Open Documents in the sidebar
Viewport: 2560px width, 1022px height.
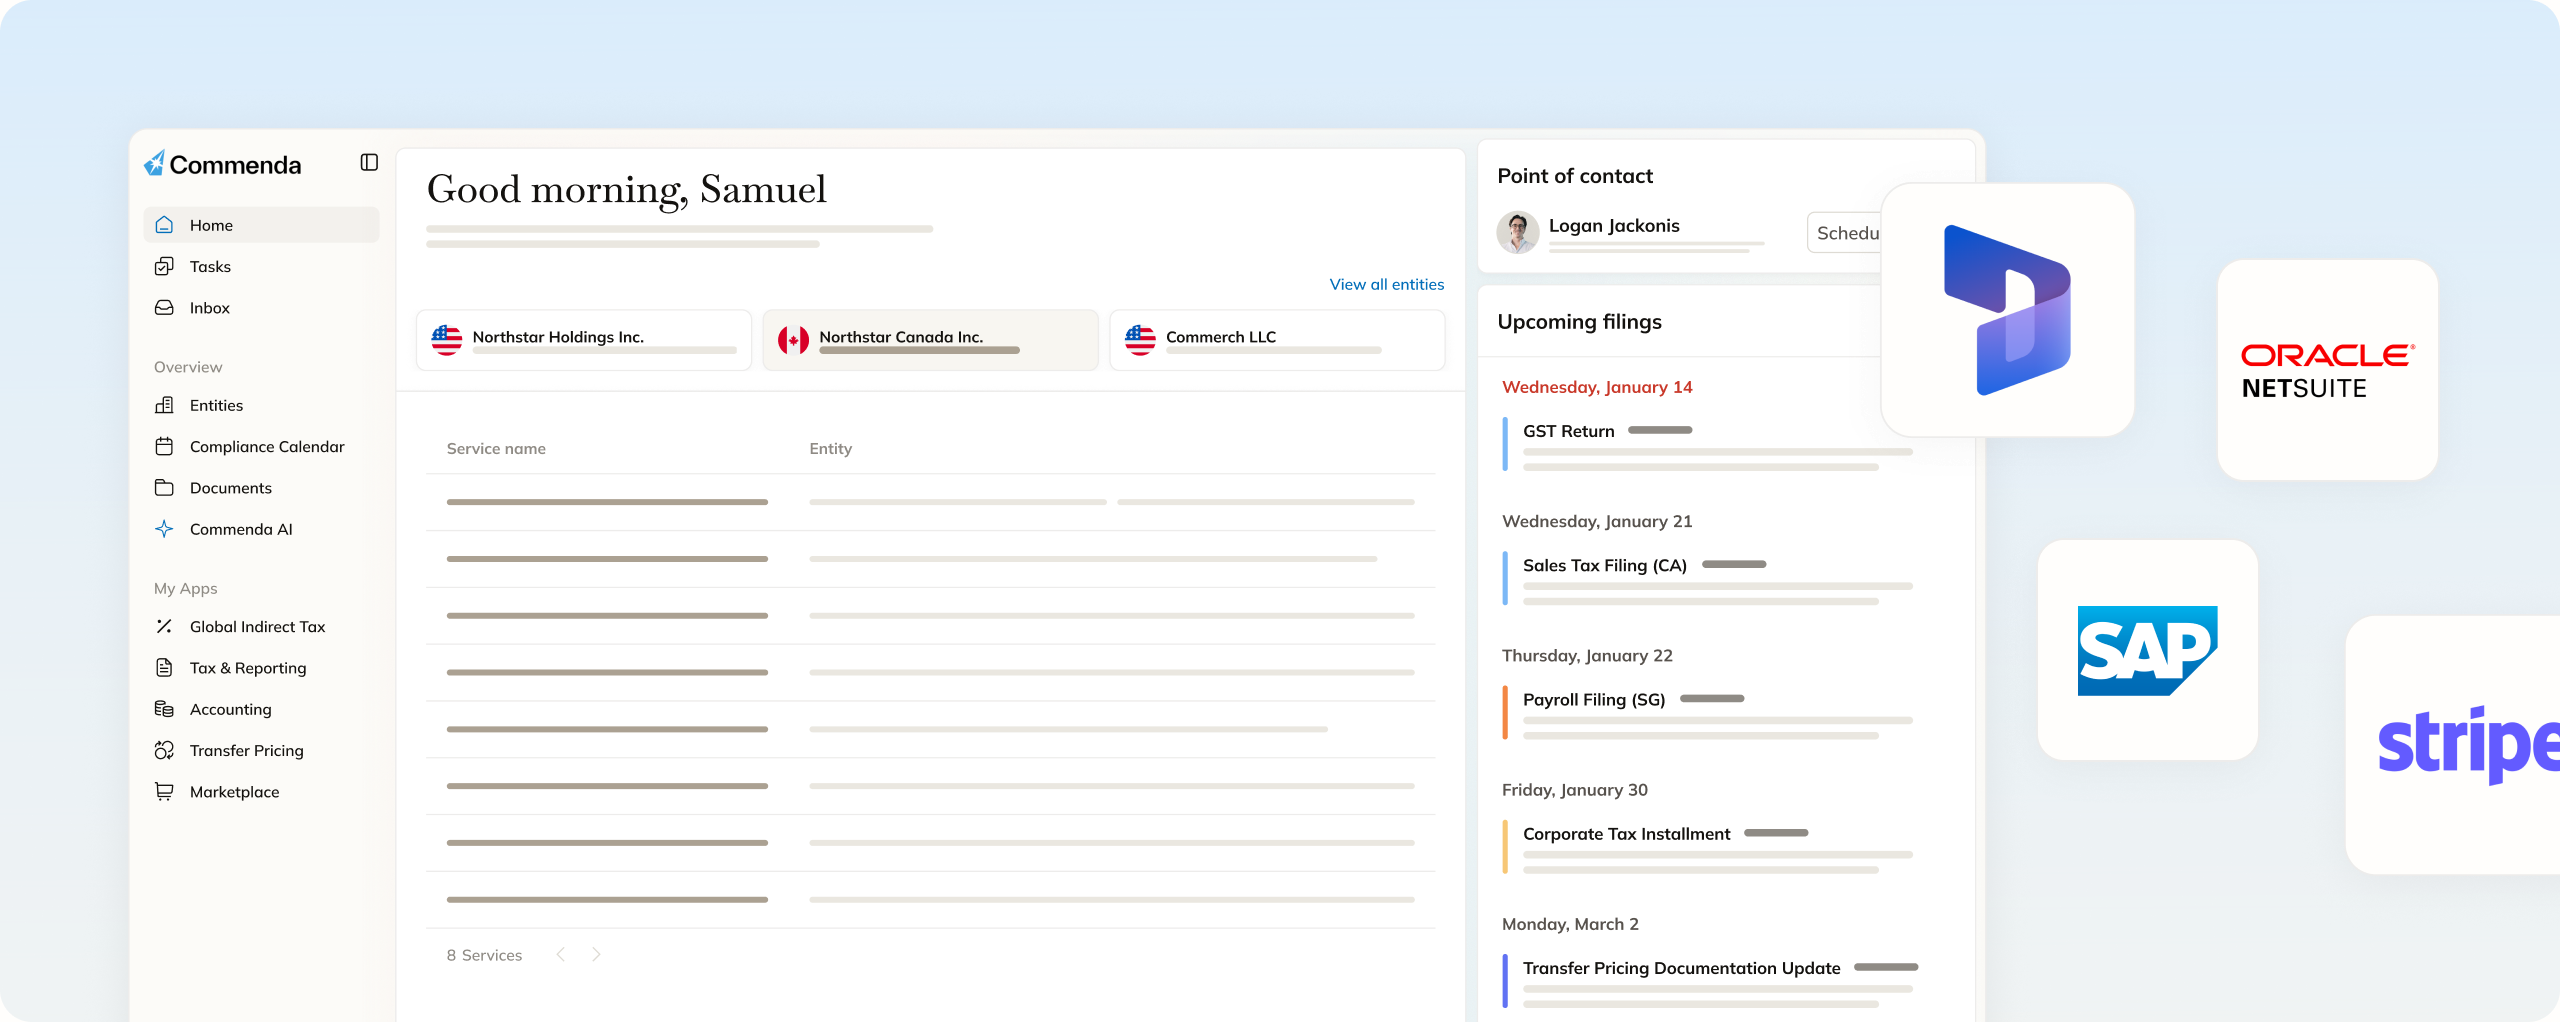point(261,487)
